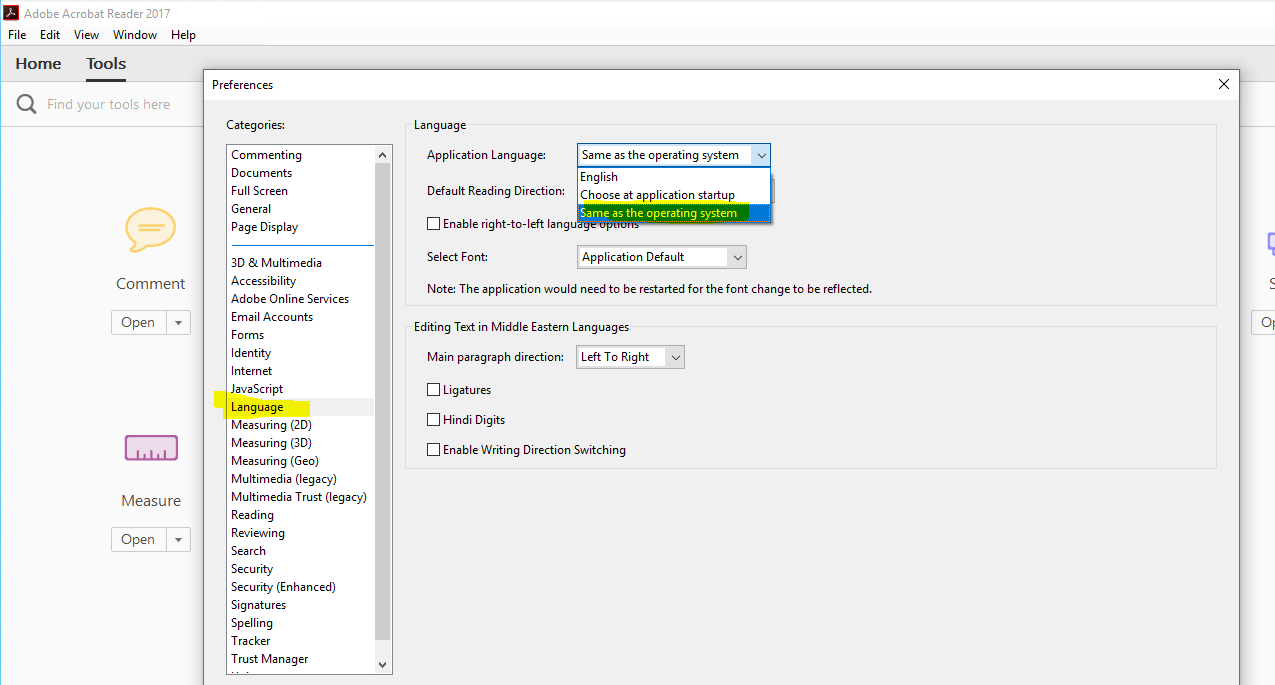
Task: Toggle the Hindi Digits checkbox
Action: 434,420
